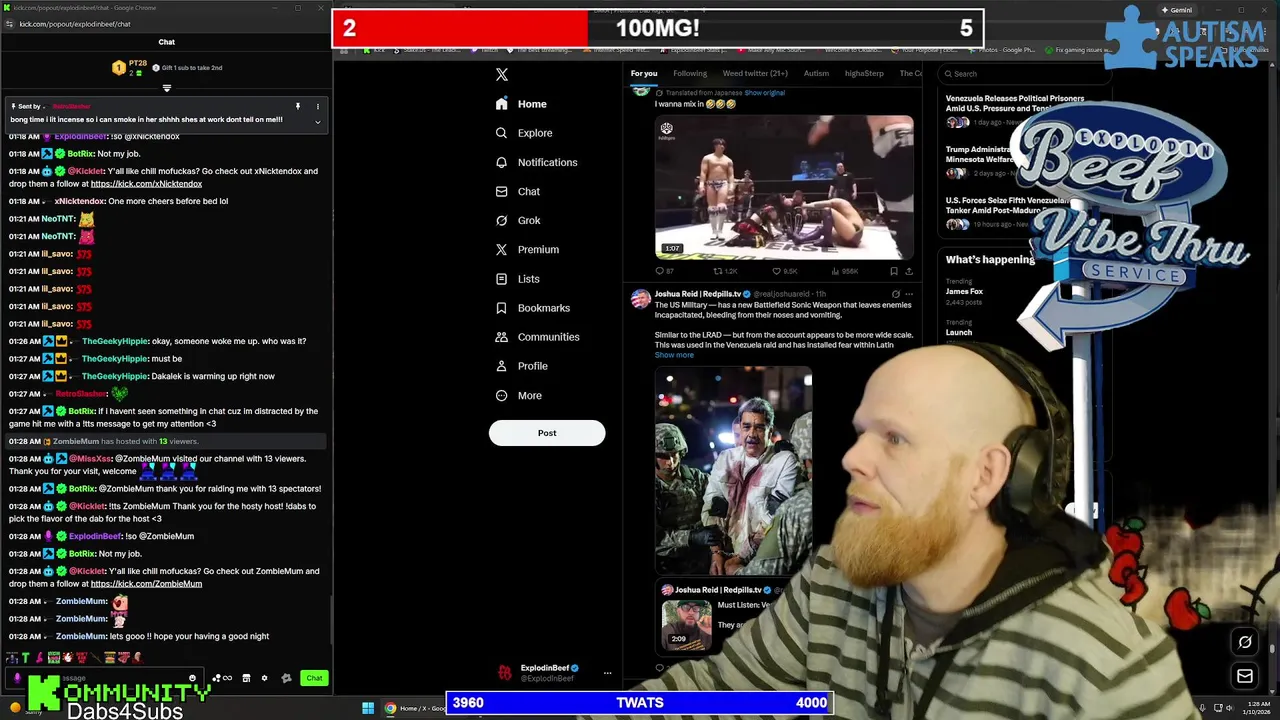This screenshot has height=720, width=1280.
Task: Open pinned message three-dot menu
Action: 318,106
